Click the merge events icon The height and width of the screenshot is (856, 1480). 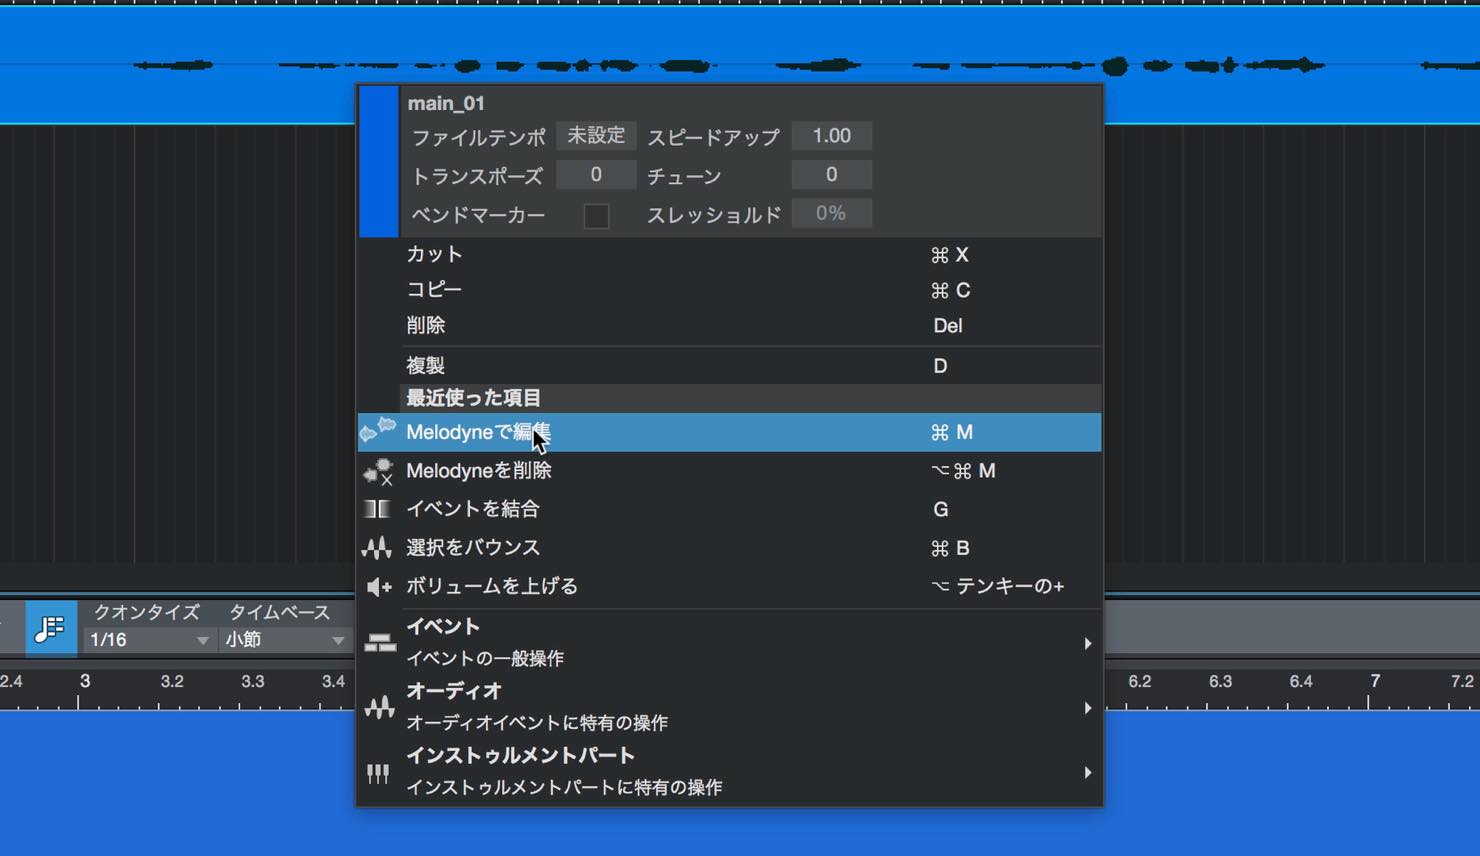point(377,509)
